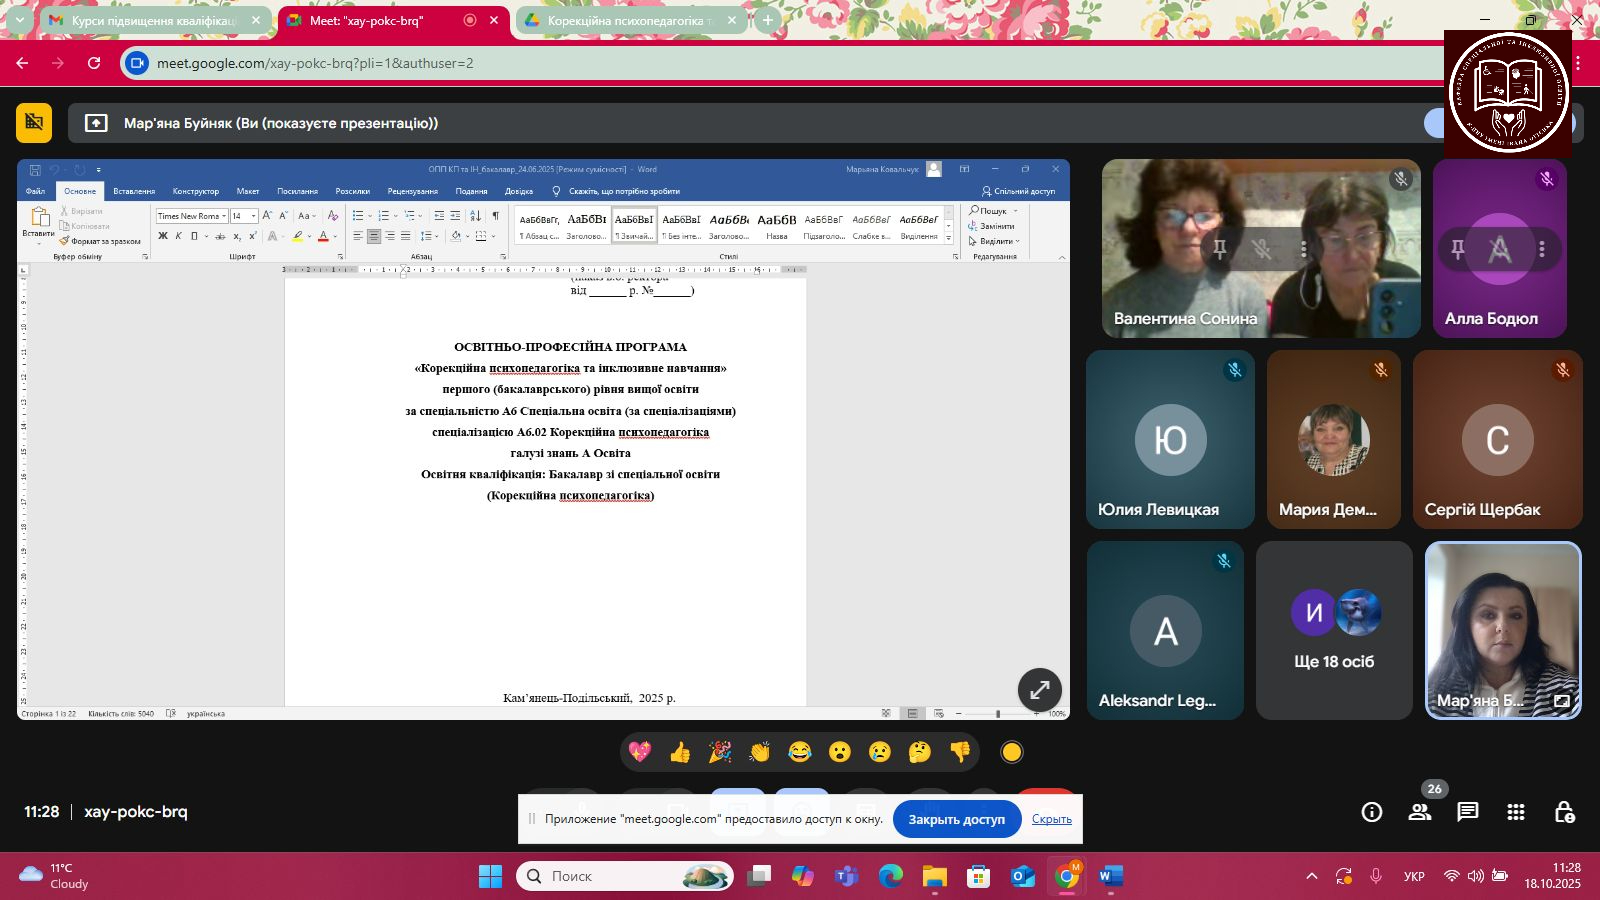Choose the yellow emoji skin tone swatch
This screenshot has width=1600, height=900.
tap(1012, 752)
